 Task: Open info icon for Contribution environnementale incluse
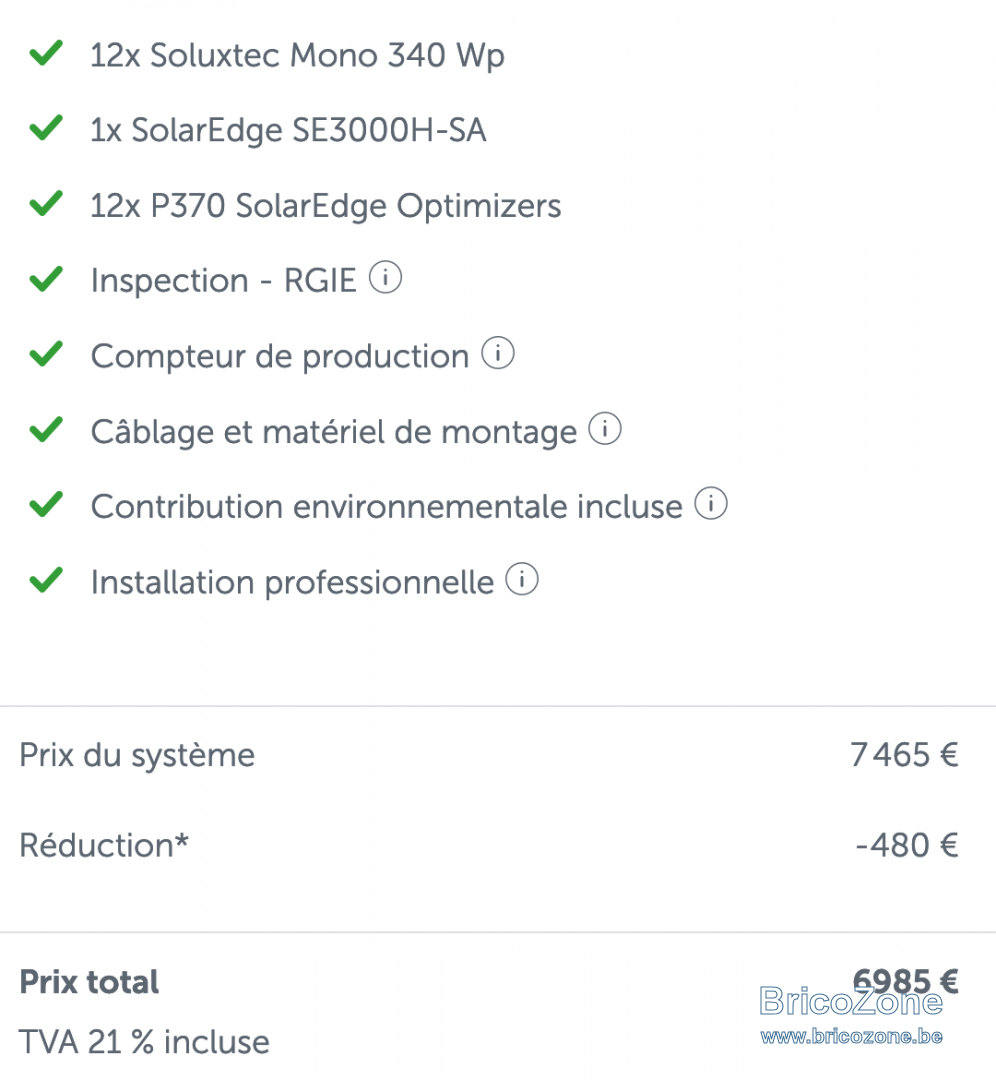(x=711, y=503)
